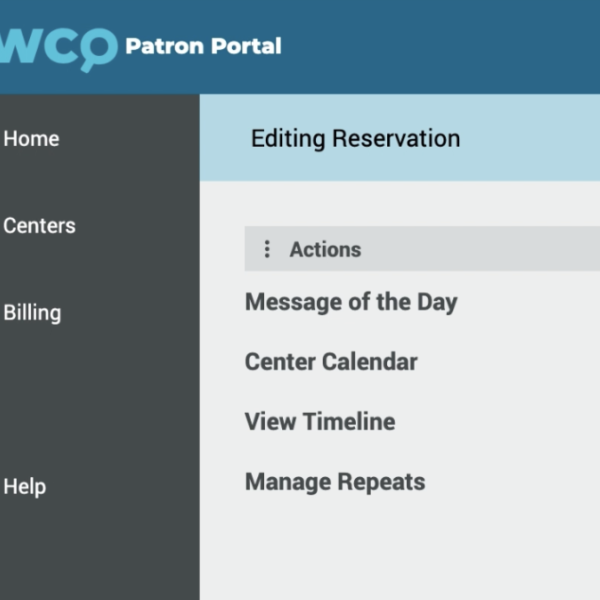
Task: Click the Editing Reservation heading
Action: 355,139
